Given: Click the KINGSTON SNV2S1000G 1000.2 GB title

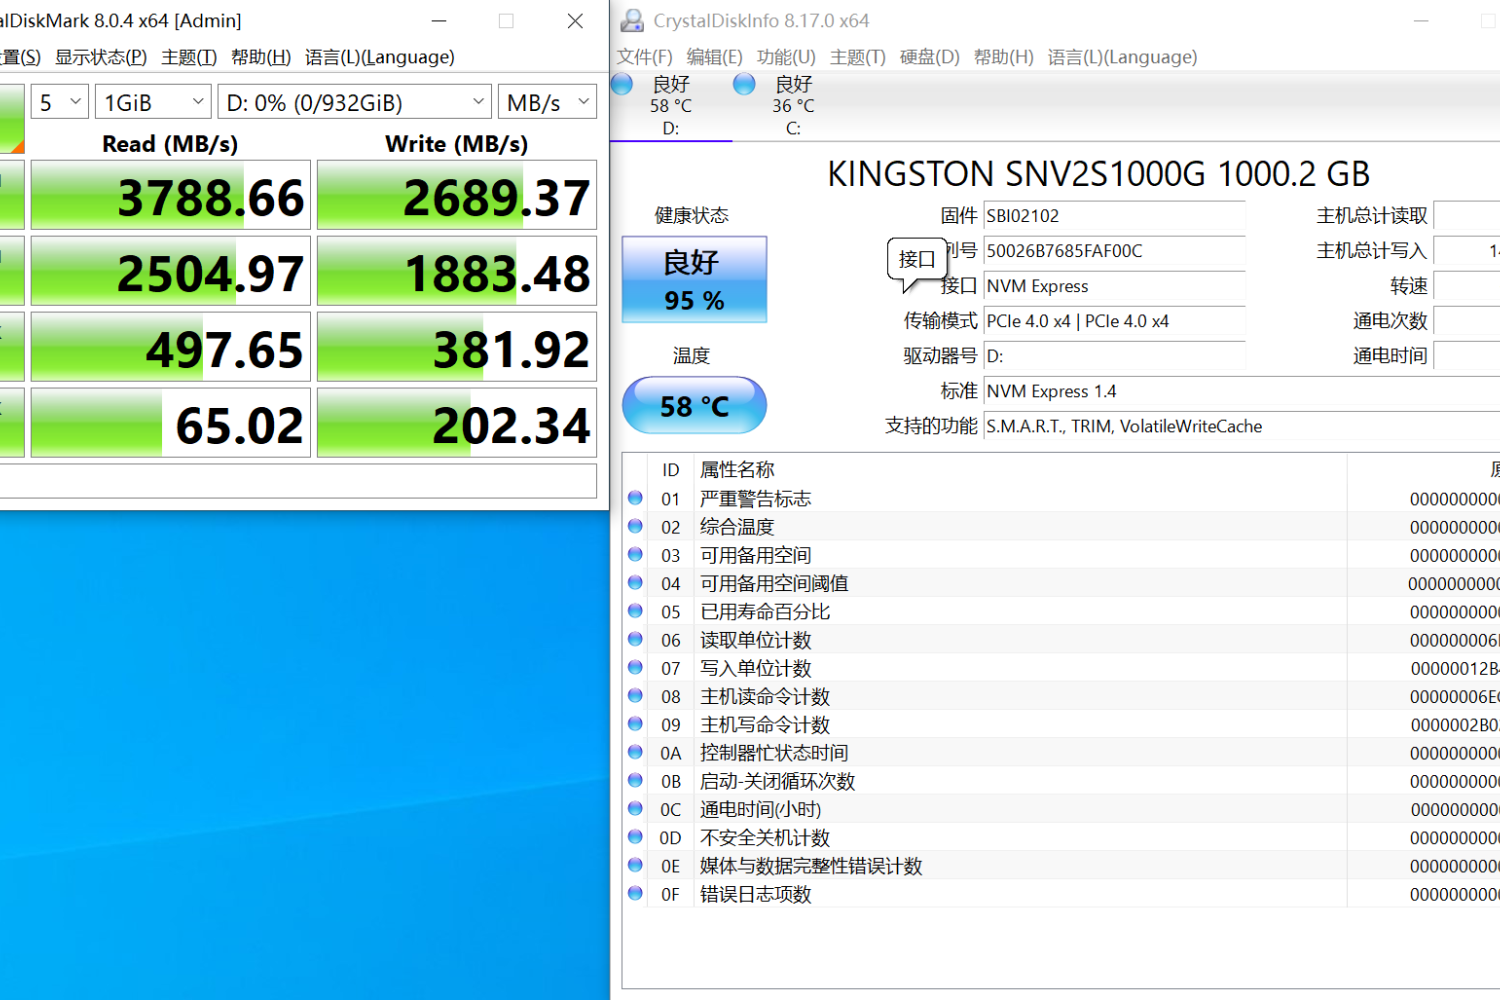Looking at the screenshot, I should tap(1098, 174).
